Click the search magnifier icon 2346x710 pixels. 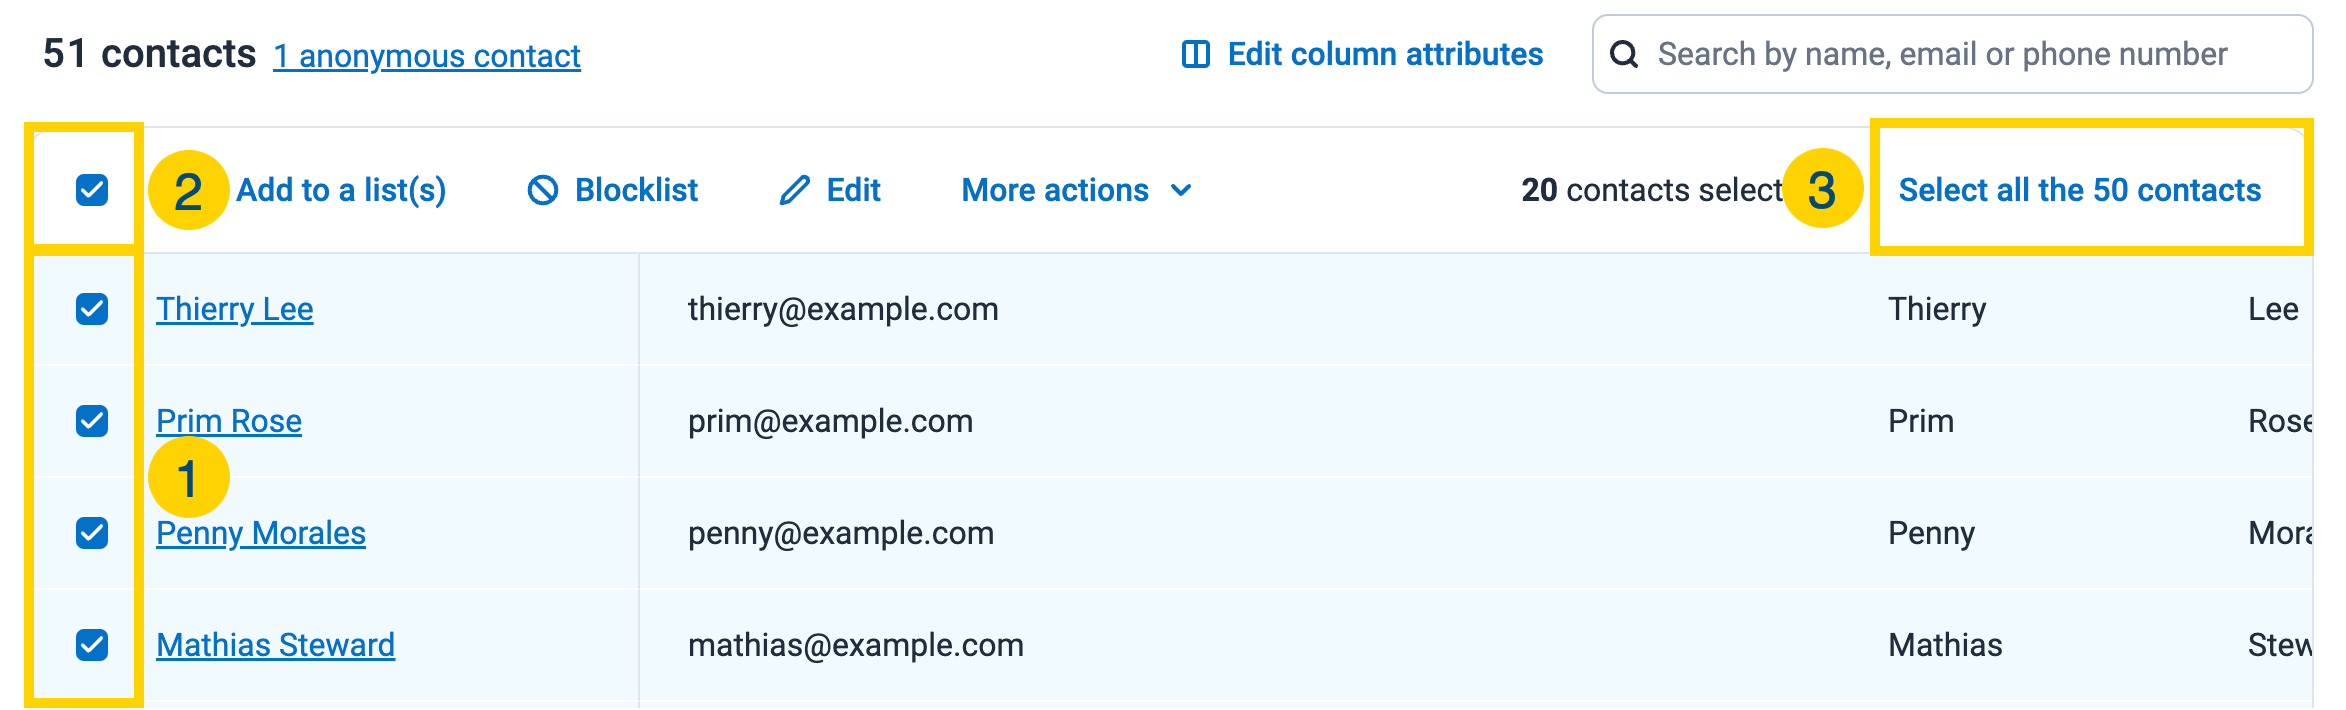tap(1624, 54)
